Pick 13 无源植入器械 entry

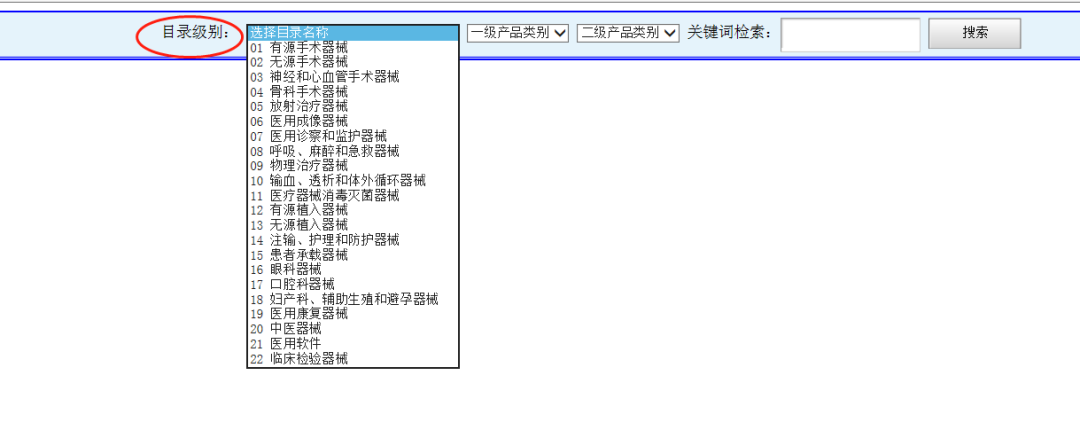(353, 225)
